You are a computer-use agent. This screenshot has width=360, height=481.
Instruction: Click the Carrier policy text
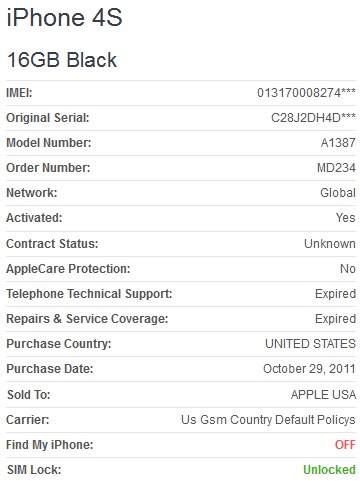click(x=268, y=420)
